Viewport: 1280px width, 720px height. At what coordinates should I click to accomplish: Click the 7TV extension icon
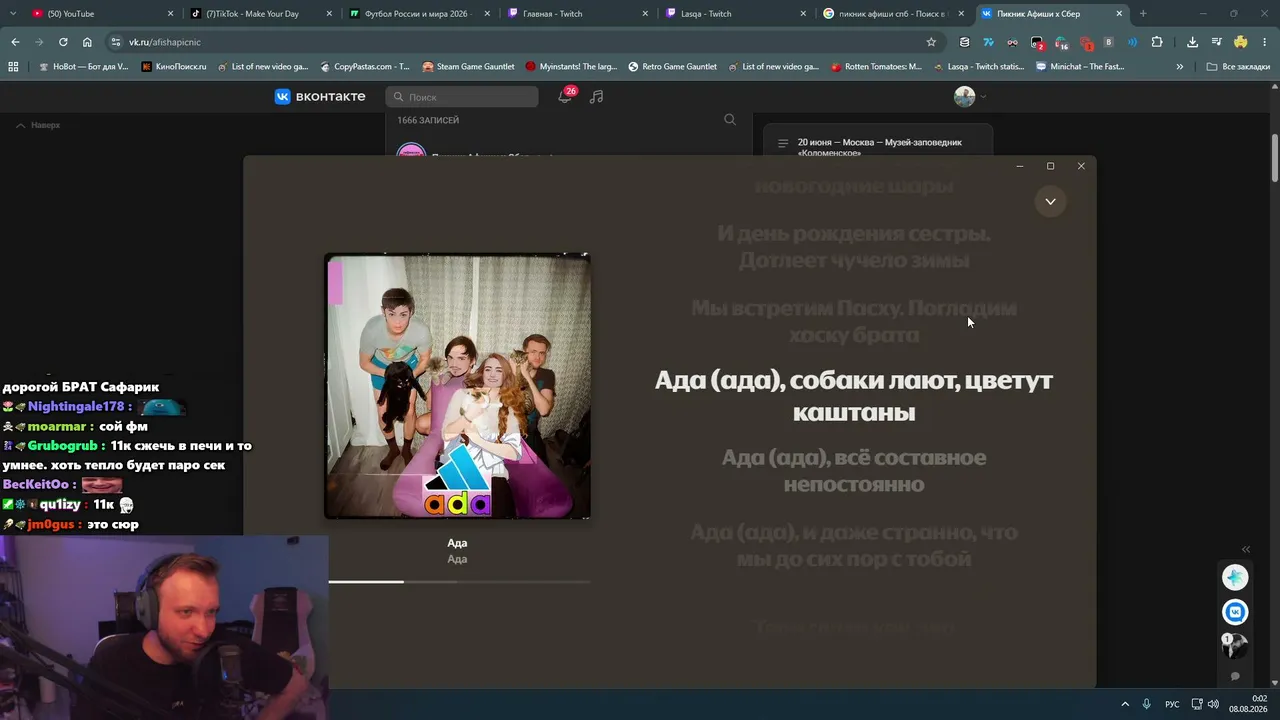988,42
